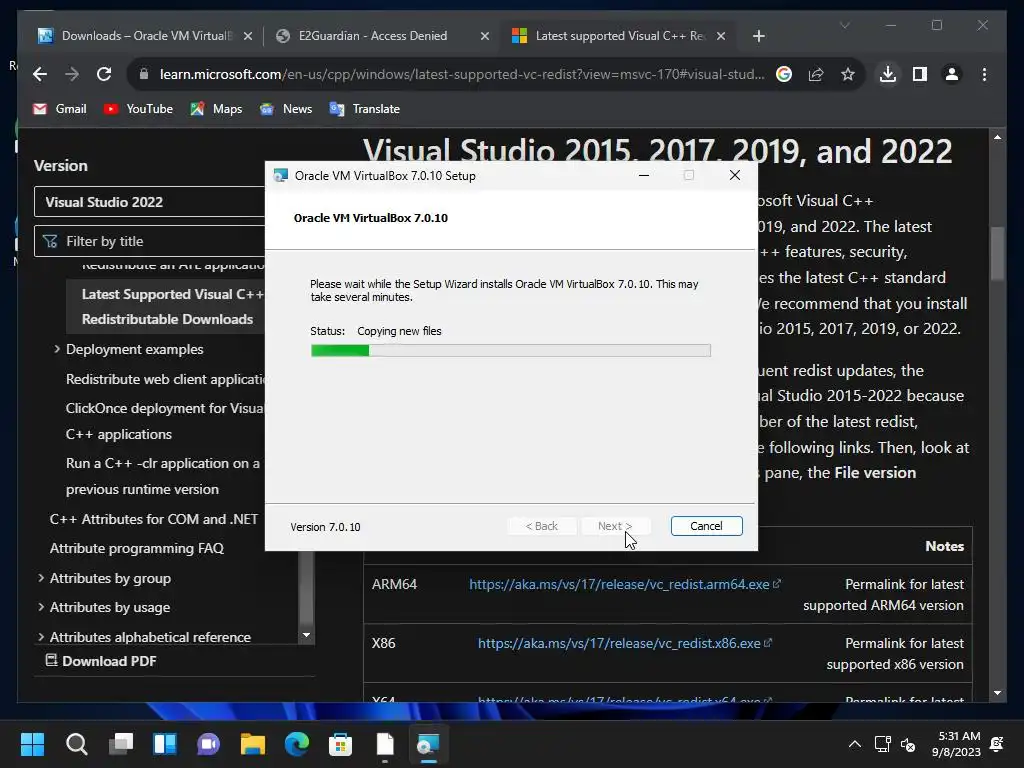Open Attribute programming FAQ item
The height and width of the screenshot is (768, 1024).
136,549
